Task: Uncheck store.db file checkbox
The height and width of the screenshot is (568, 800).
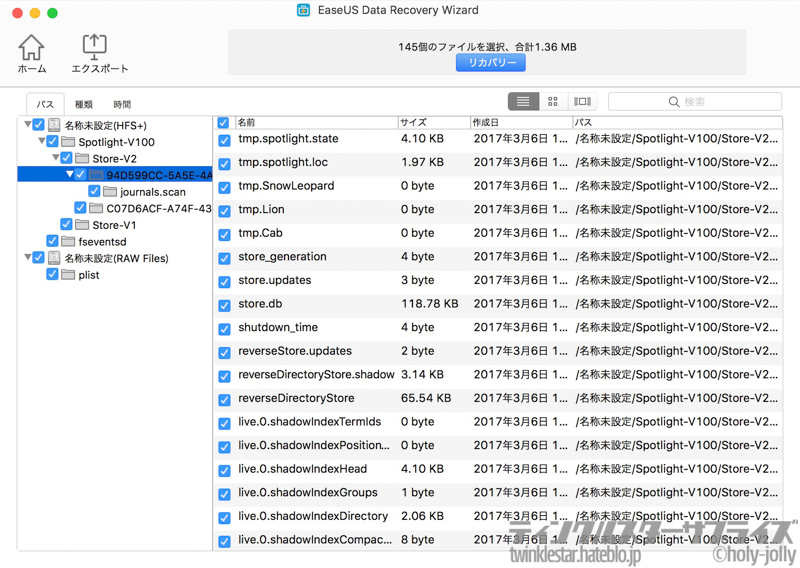Action: tap(224, 305)
